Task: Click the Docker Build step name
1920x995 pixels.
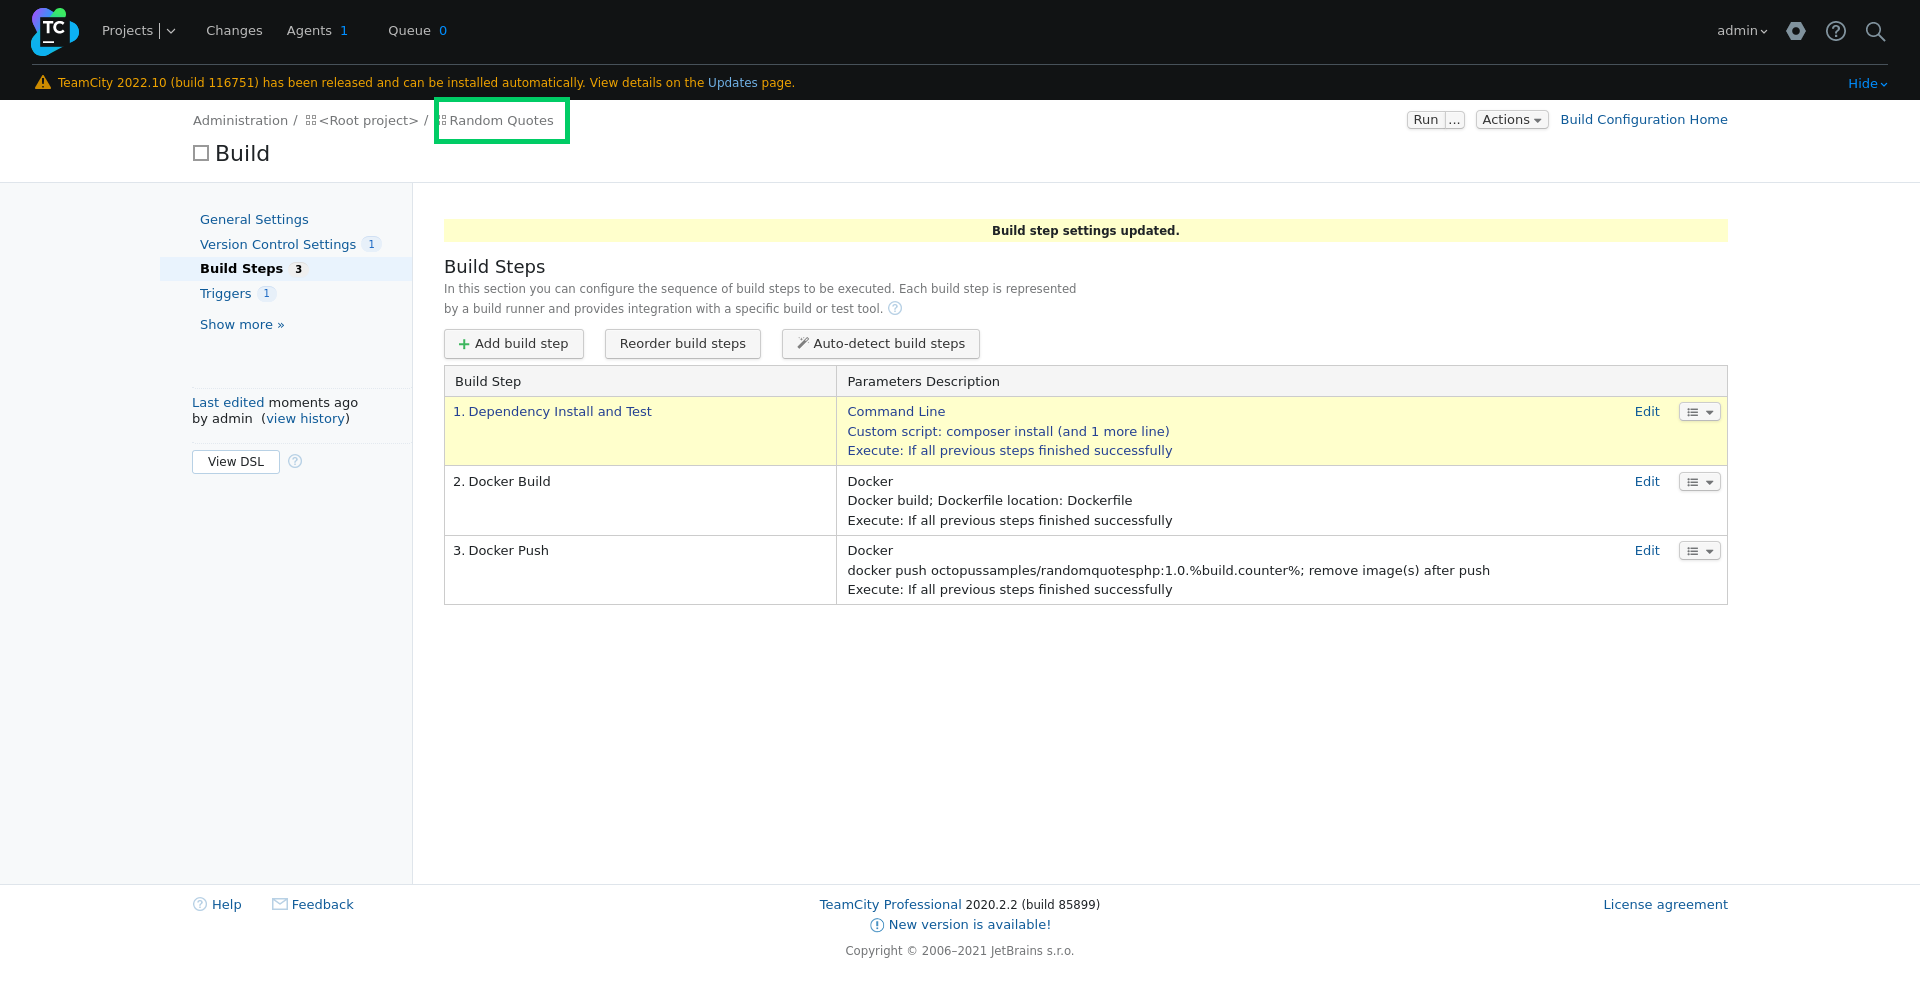Action: (509, 482)
